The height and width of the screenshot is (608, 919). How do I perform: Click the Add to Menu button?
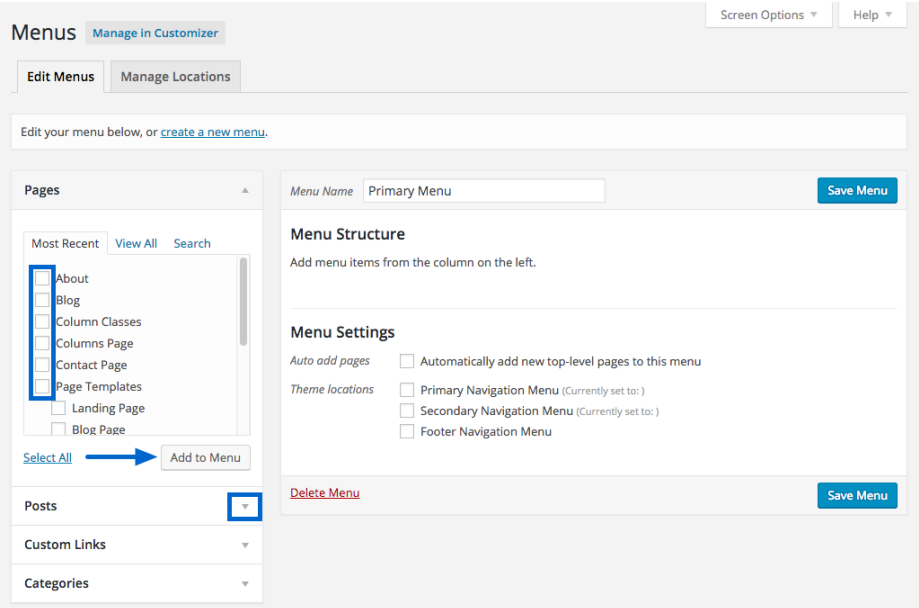[x=205, y=458]
